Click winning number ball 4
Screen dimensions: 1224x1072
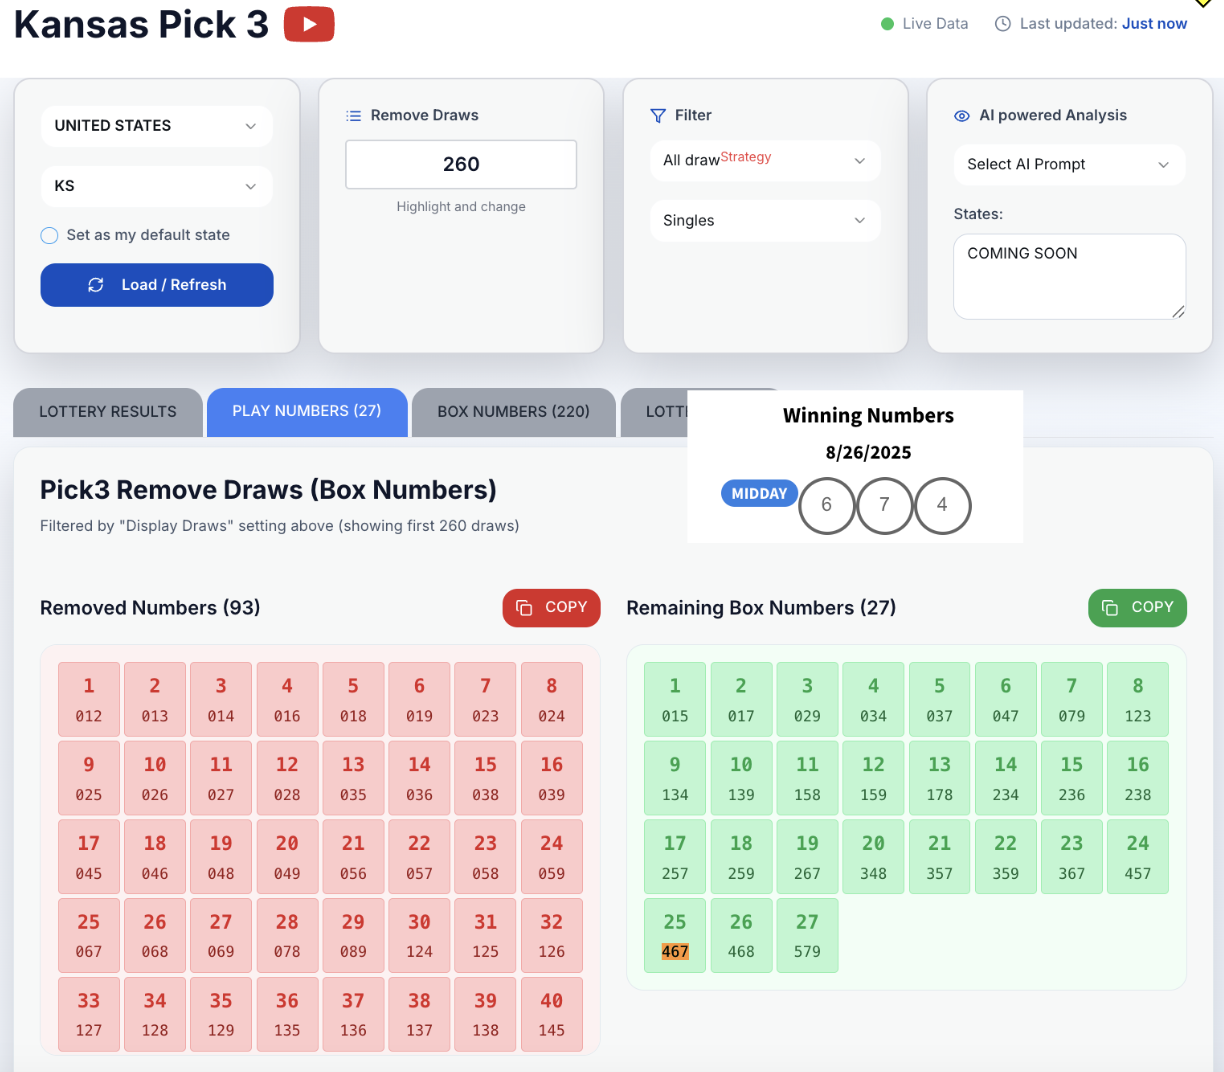point(942,506)
